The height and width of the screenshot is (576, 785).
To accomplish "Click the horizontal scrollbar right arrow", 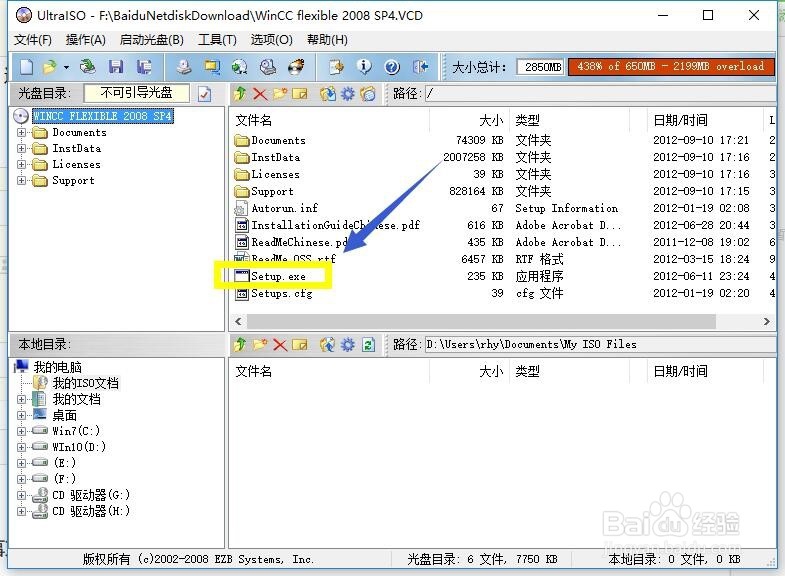I will 766,321.
